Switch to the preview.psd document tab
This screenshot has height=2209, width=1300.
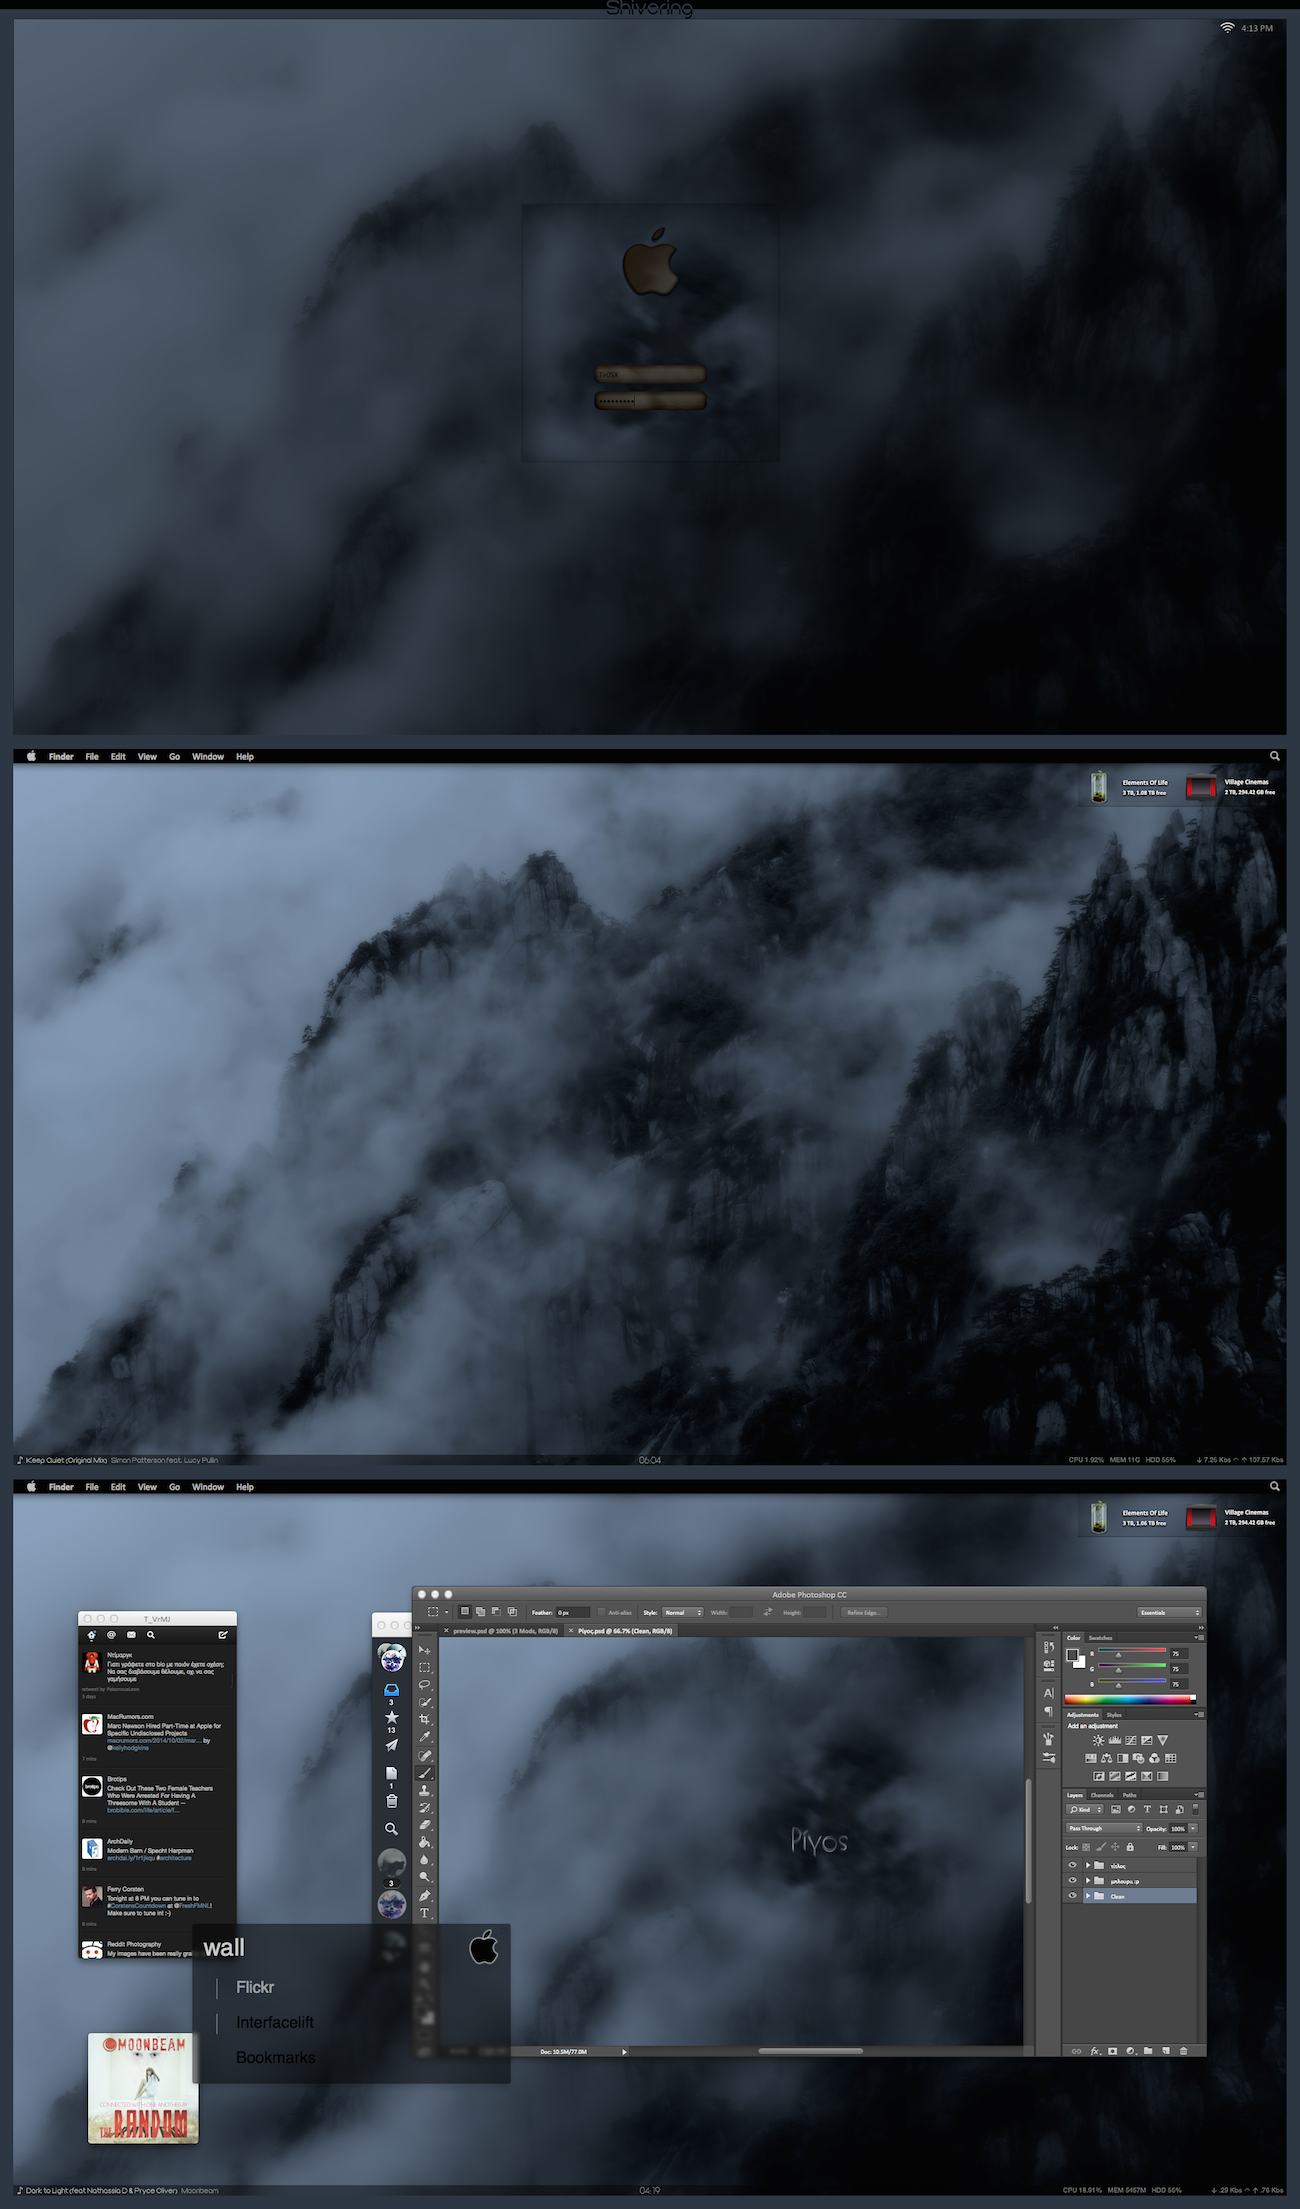coord(506,1631)
